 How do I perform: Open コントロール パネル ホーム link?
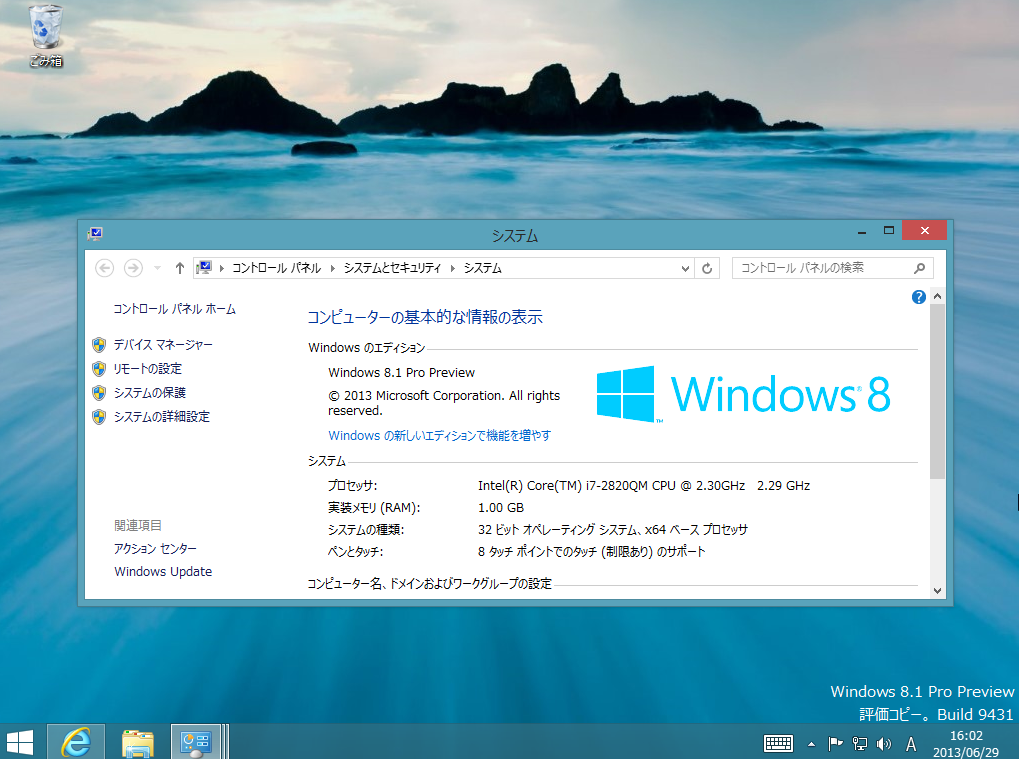coord(174,309)
